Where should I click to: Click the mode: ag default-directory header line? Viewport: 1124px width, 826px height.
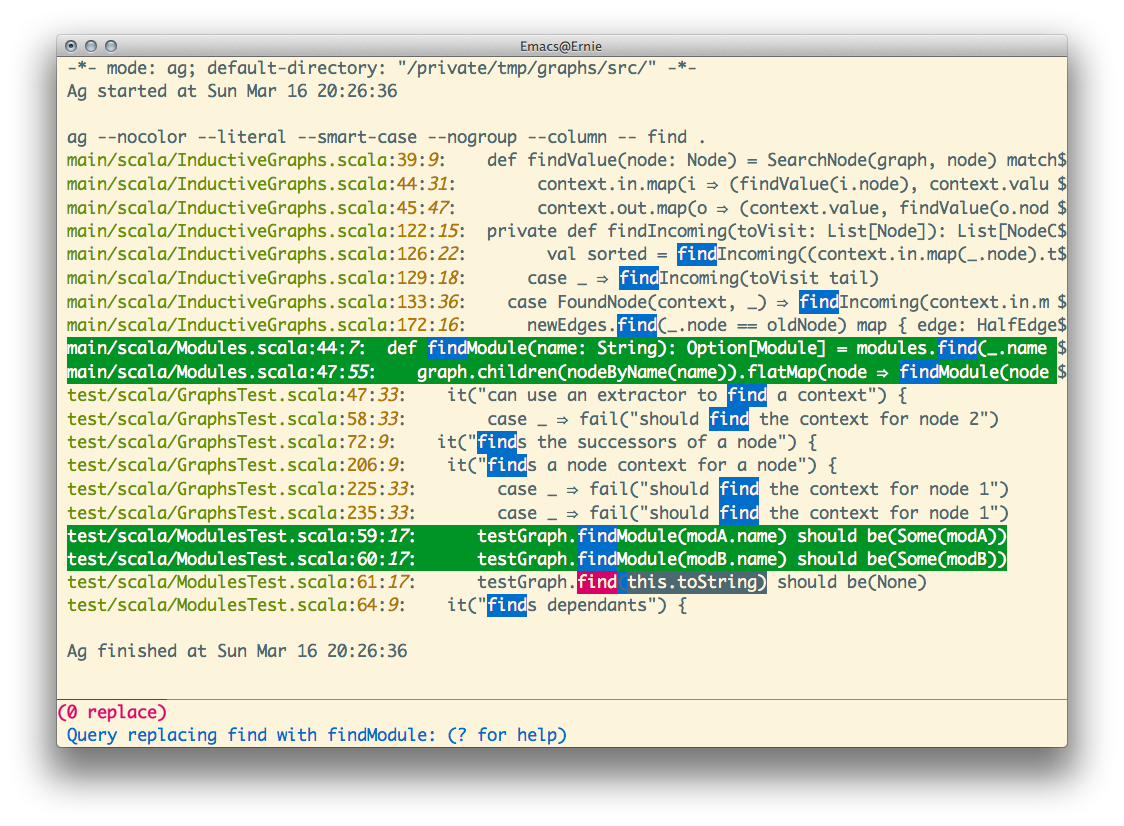tap(381, 68)
